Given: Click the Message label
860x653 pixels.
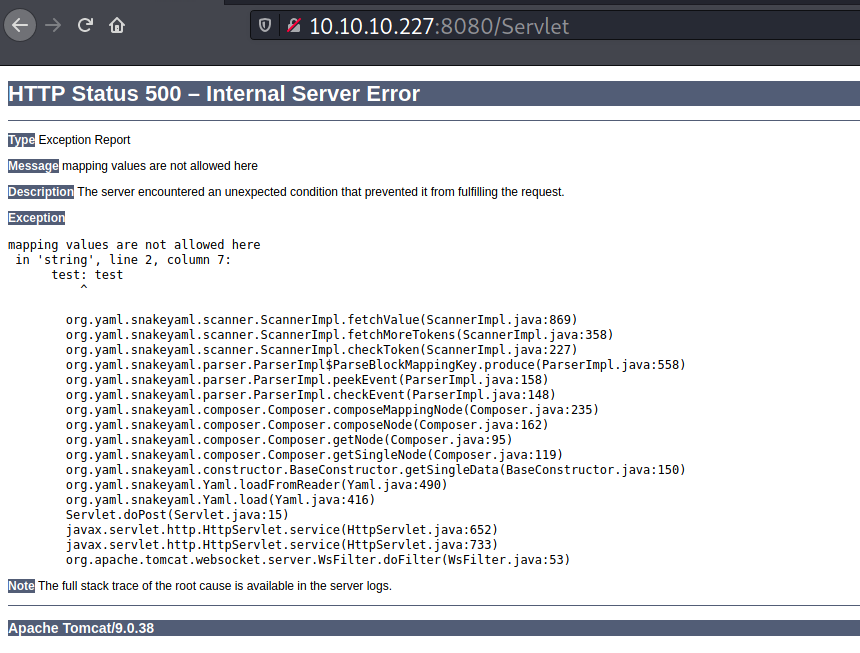Looking at the screenshot, I should [x=33, y=166].
